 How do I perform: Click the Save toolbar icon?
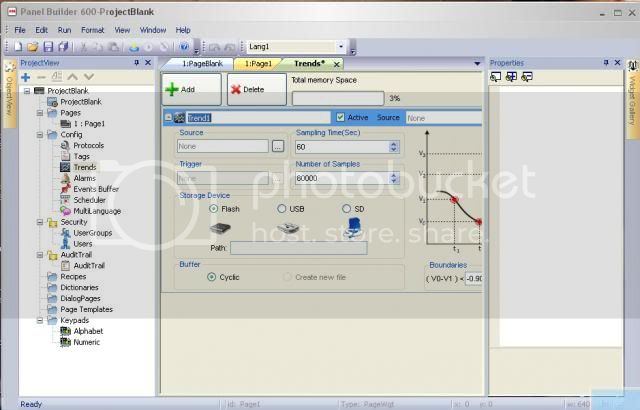click(48, 47)
